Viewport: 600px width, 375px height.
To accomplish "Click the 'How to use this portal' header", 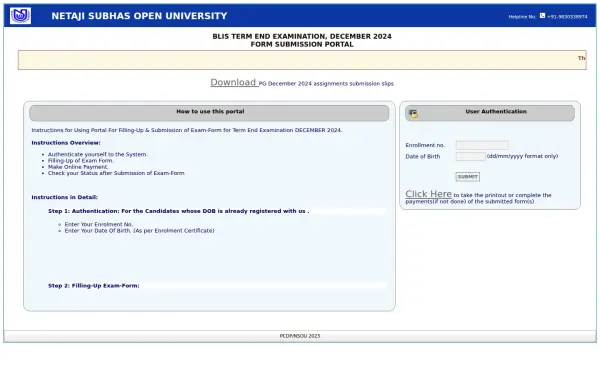I will (209, 113).
